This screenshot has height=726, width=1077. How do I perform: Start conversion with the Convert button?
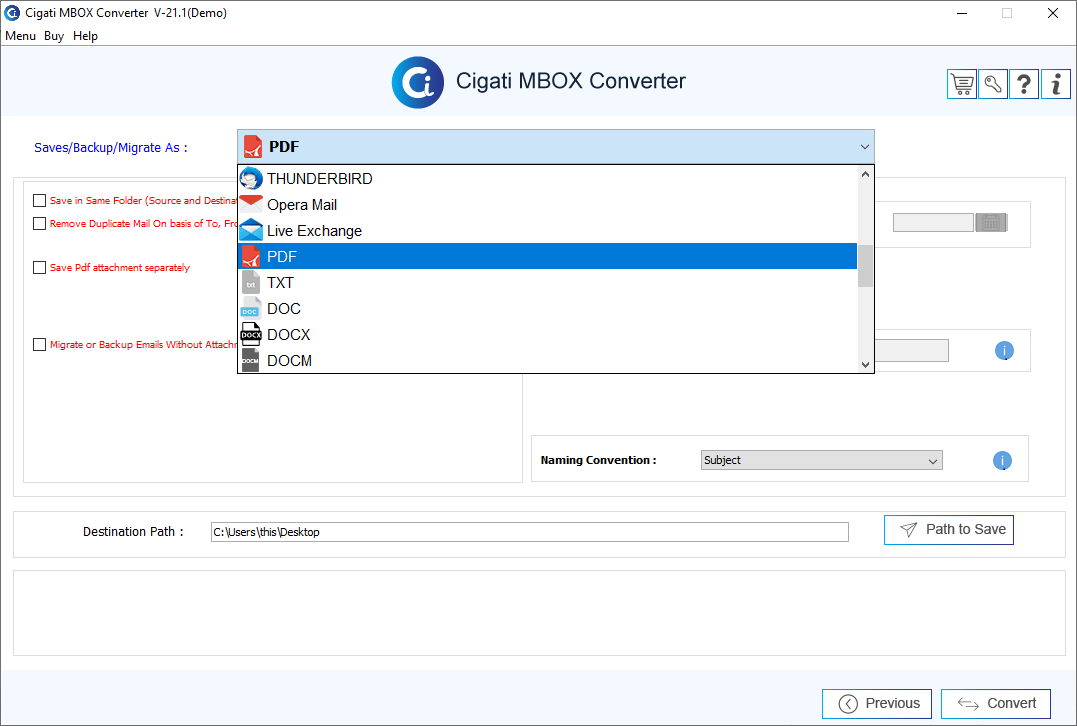click(x=996, y=703)
